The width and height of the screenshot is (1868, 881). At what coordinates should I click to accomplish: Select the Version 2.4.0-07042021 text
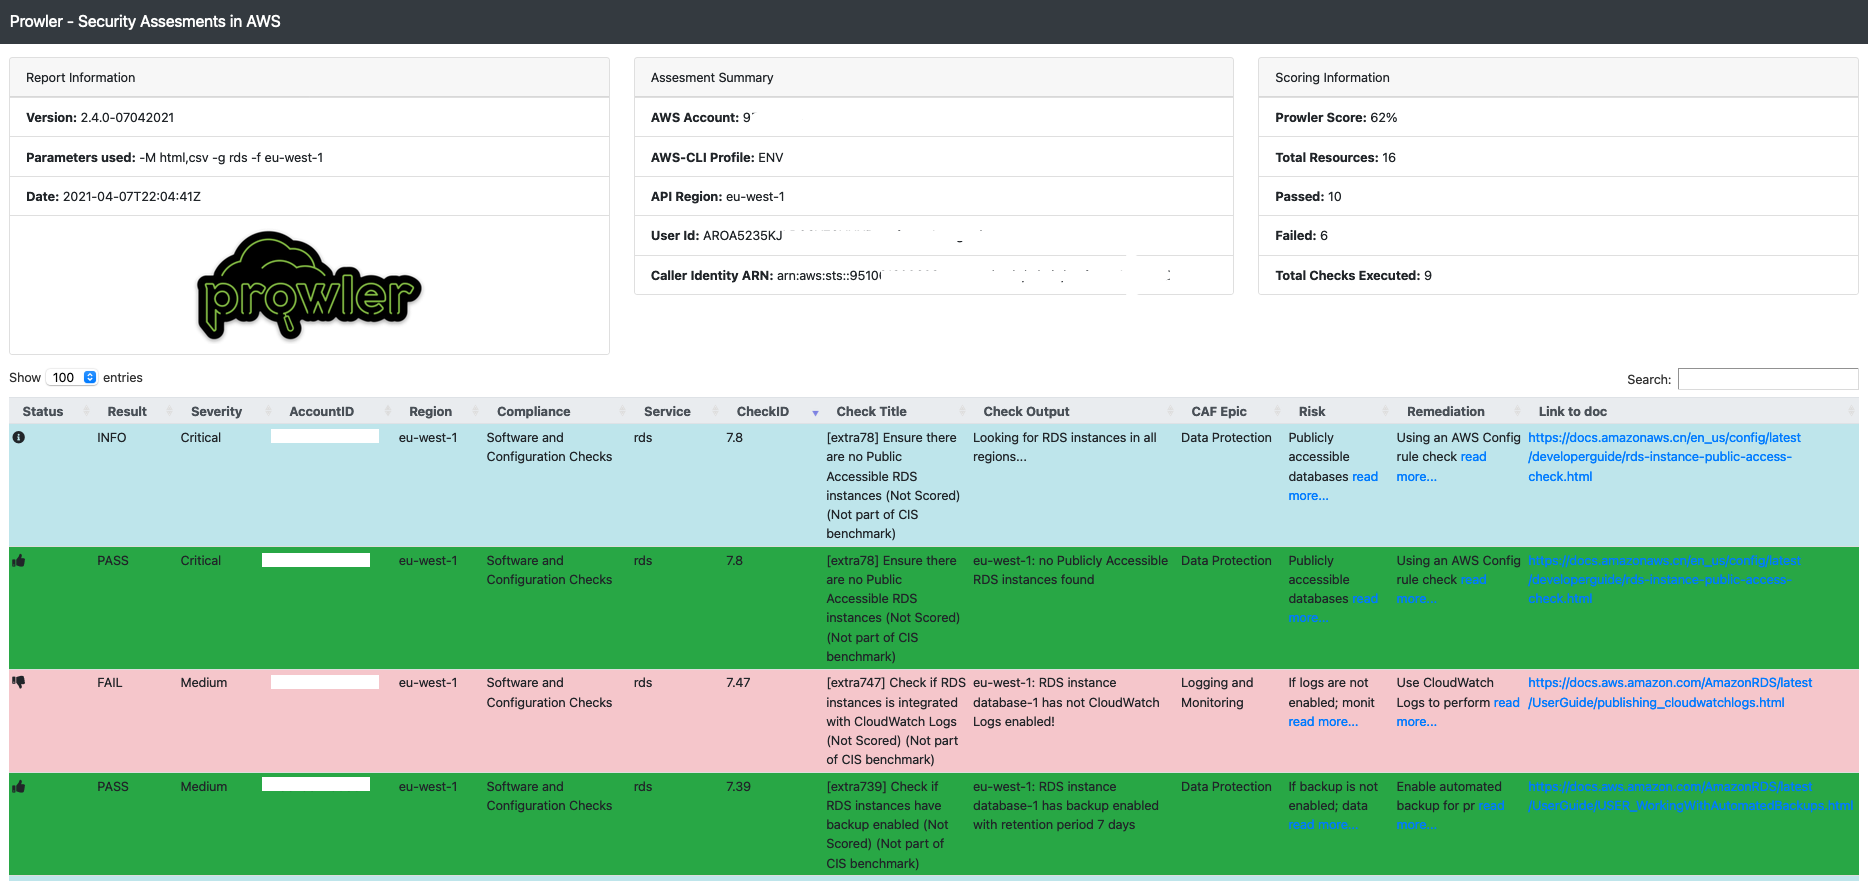[x=100, y=117]
